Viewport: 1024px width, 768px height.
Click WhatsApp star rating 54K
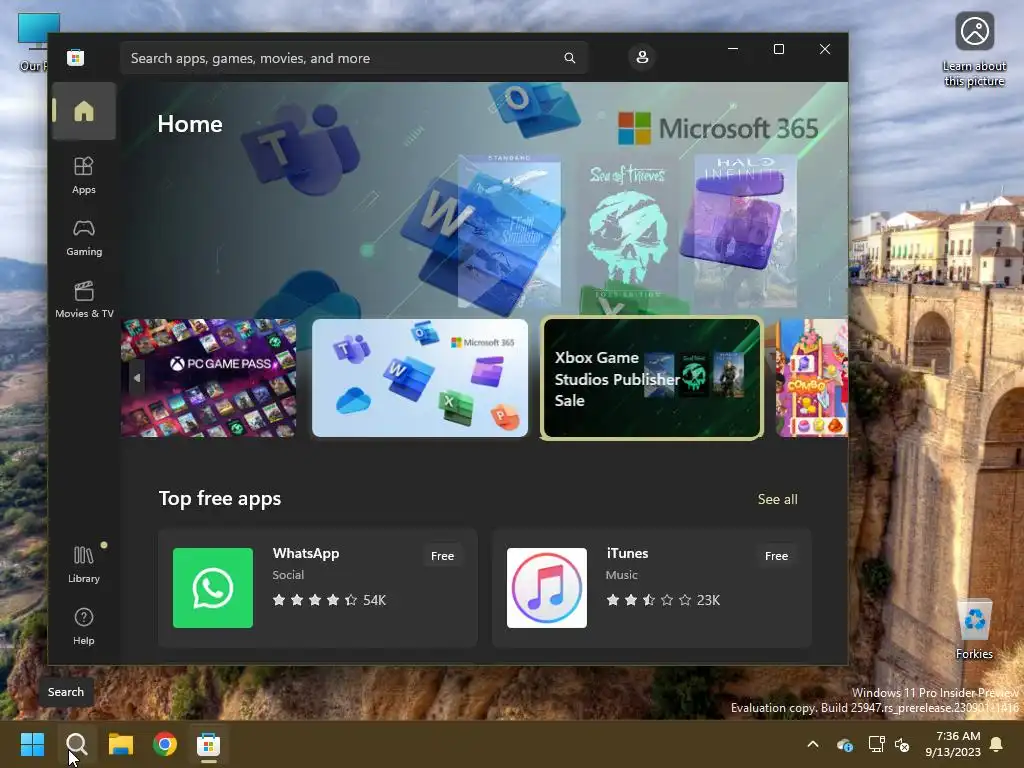(329, 600)
